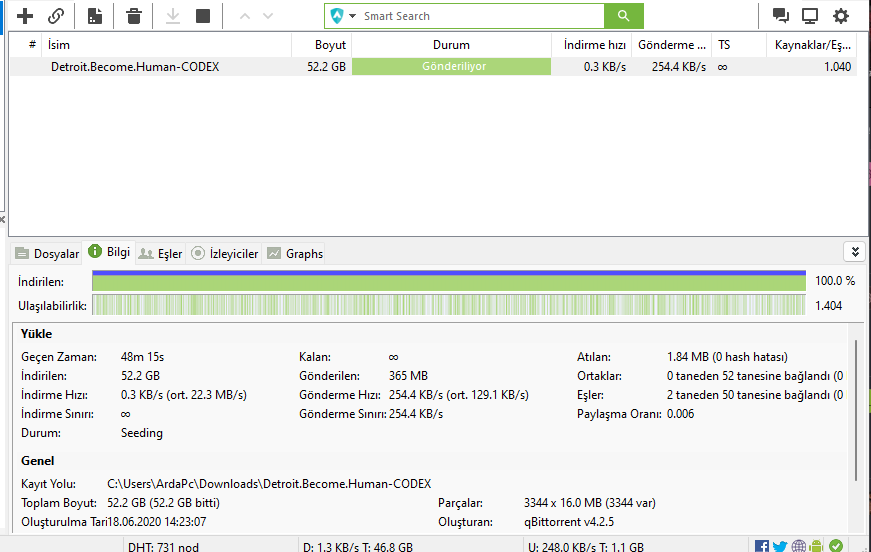Switch to the Eşler tab
The width and height of the screenshot is (871, 552).
point(160,254)
